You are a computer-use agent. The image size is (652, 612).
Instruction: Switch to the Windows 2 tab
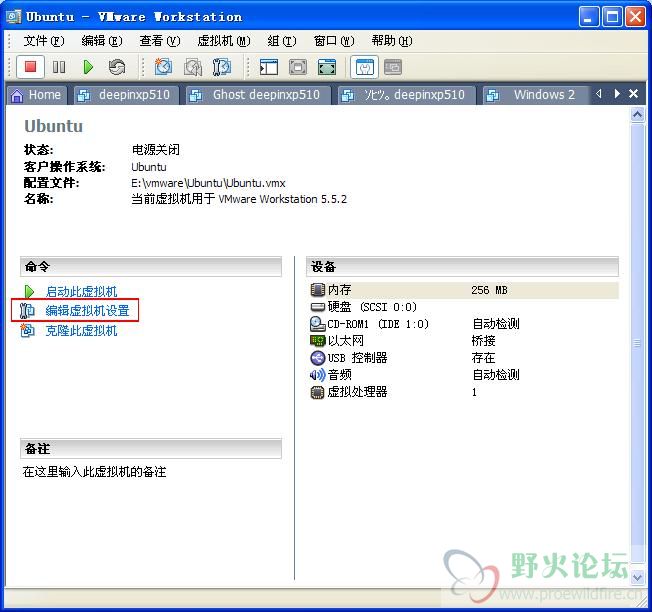click(x=536, y=95)
